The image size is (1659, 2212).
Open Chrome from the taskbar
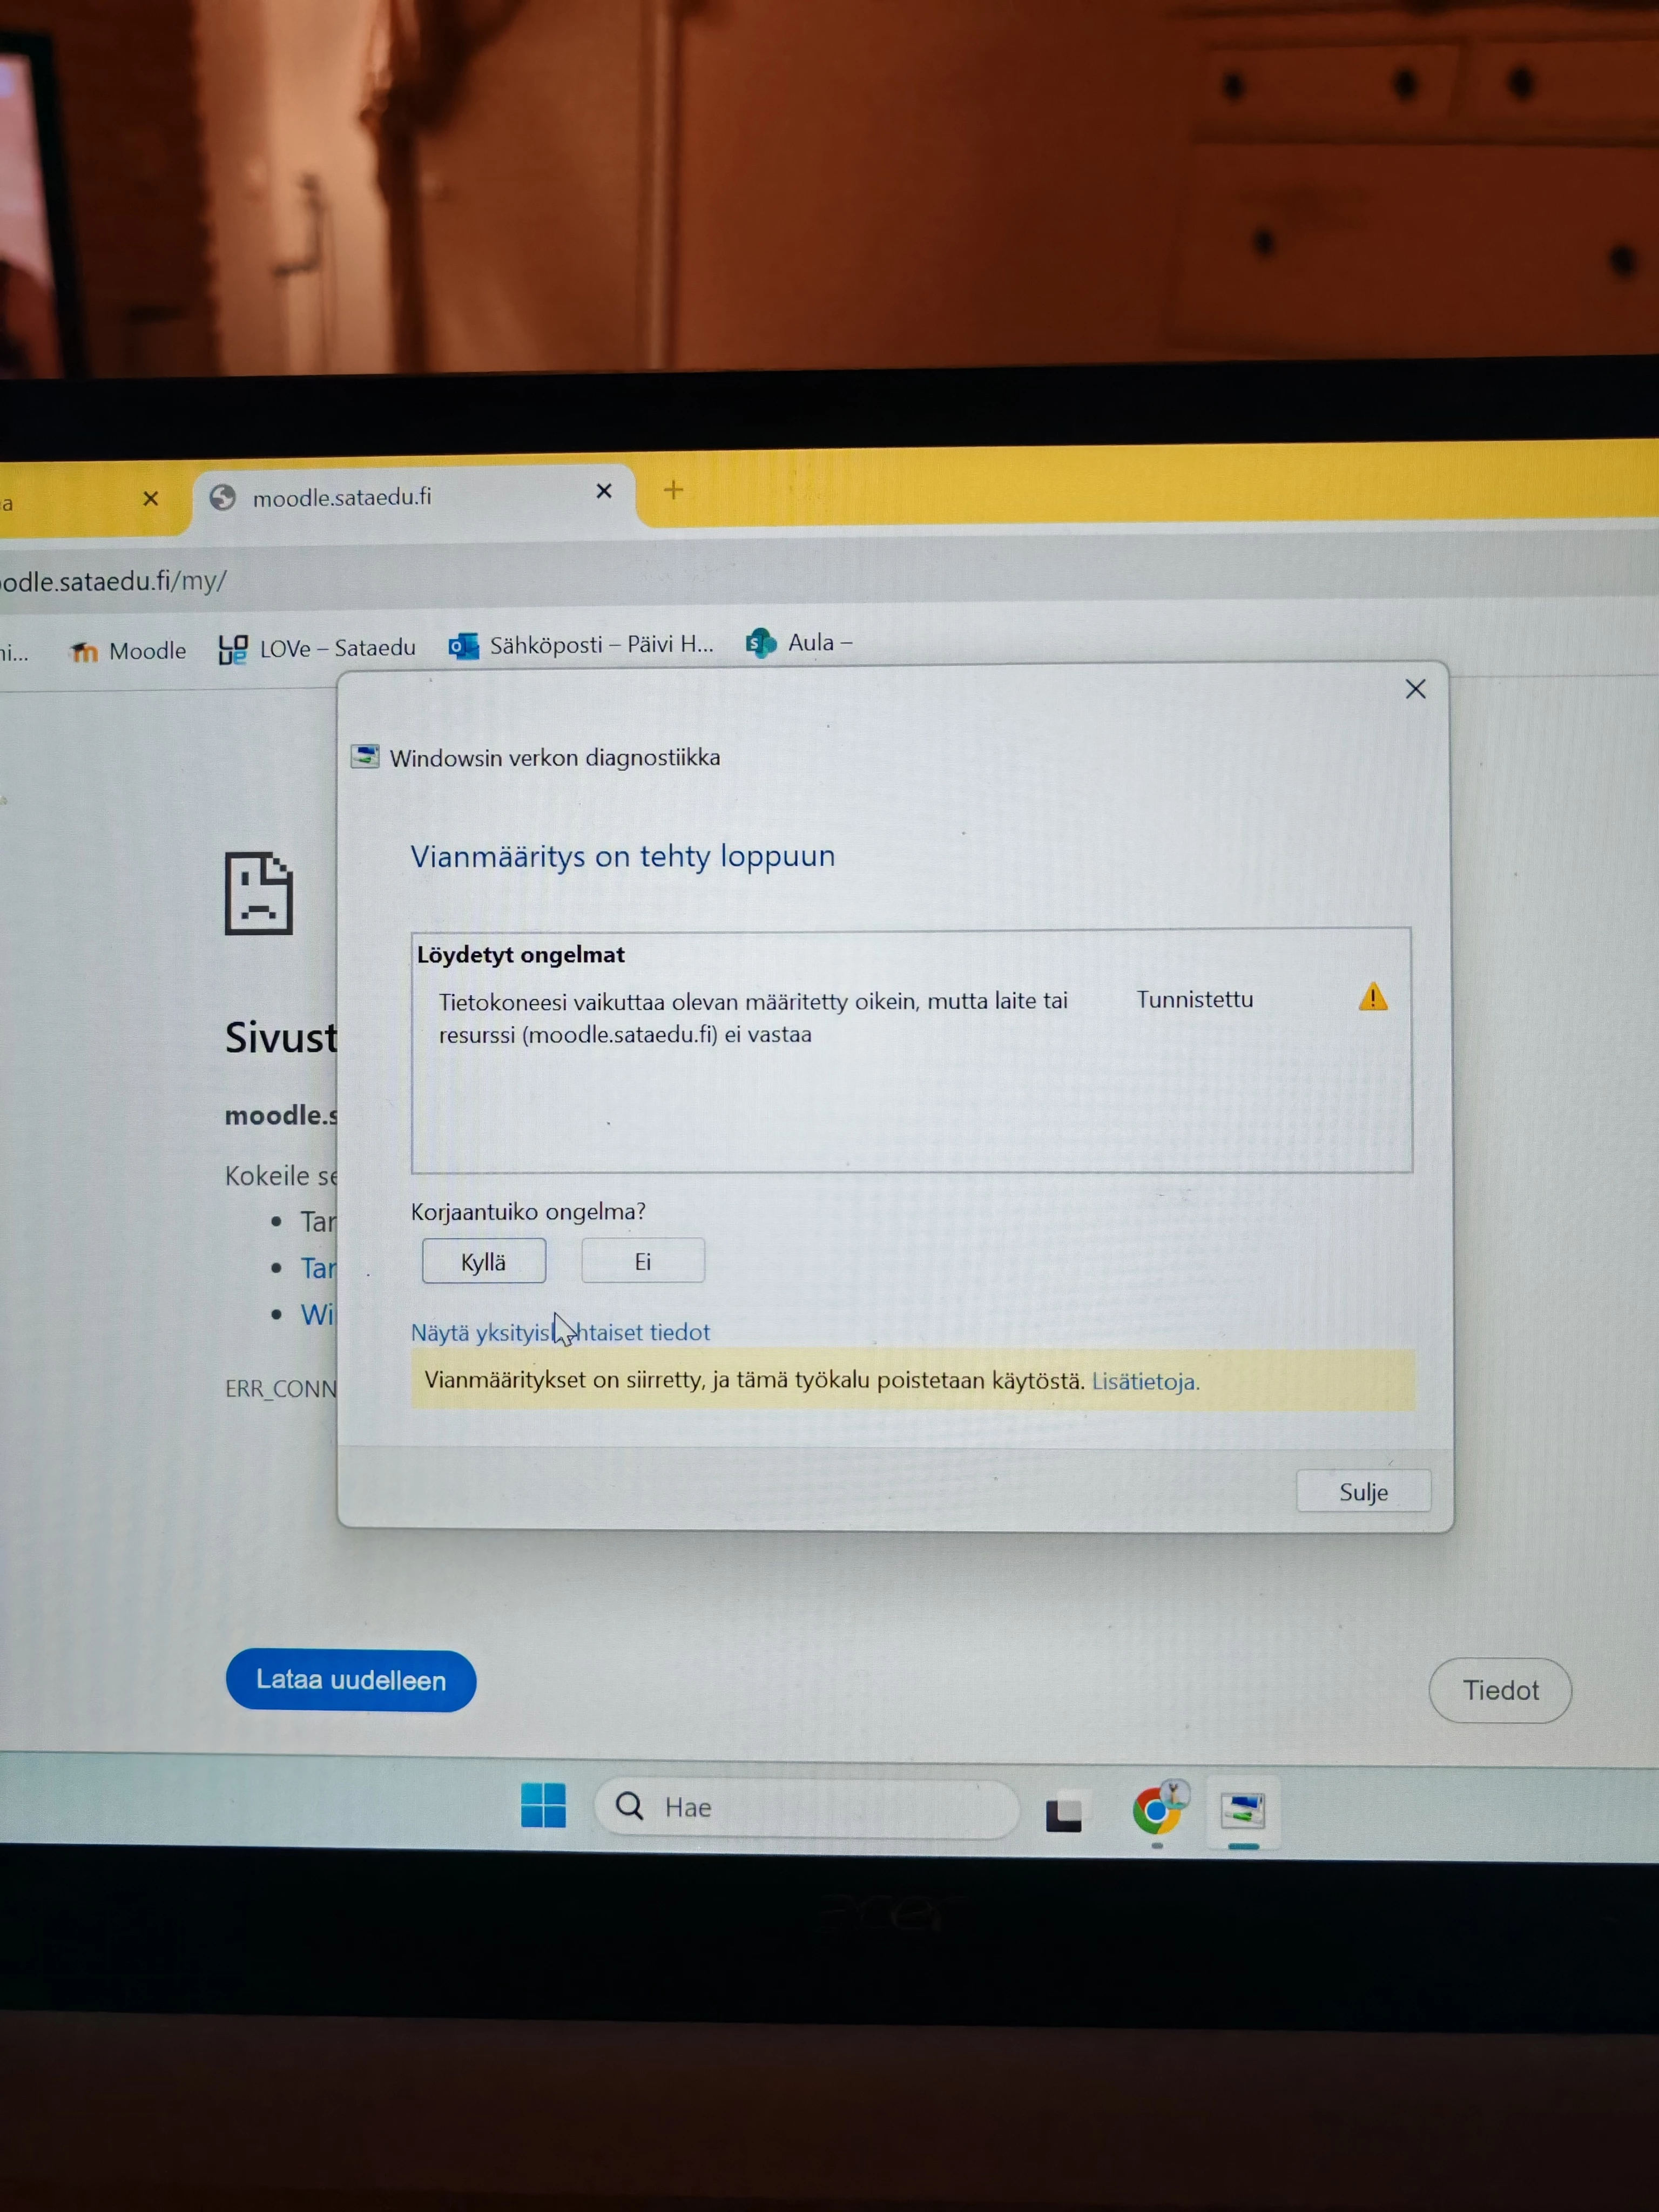(1157, 1810)
